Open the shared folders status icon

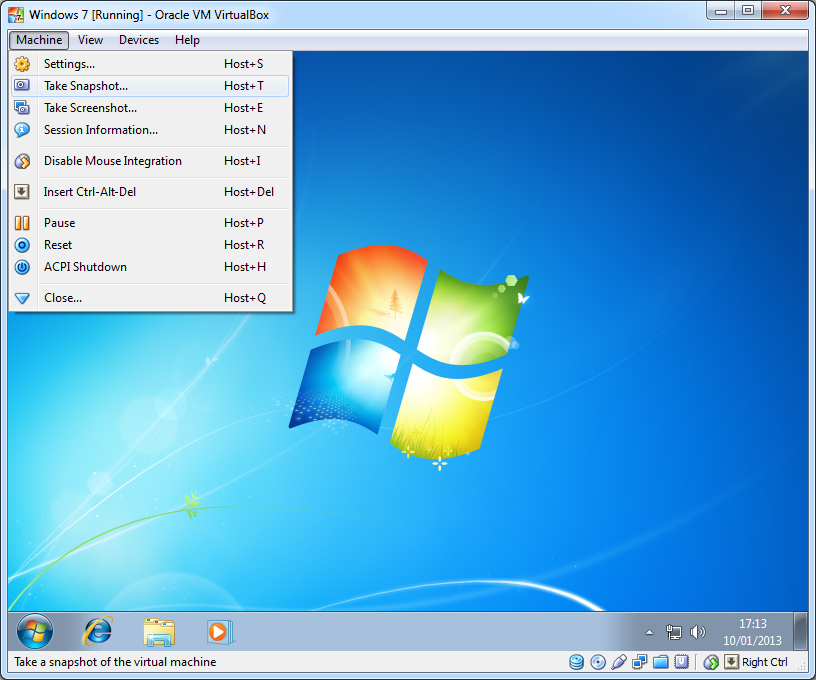660,662
